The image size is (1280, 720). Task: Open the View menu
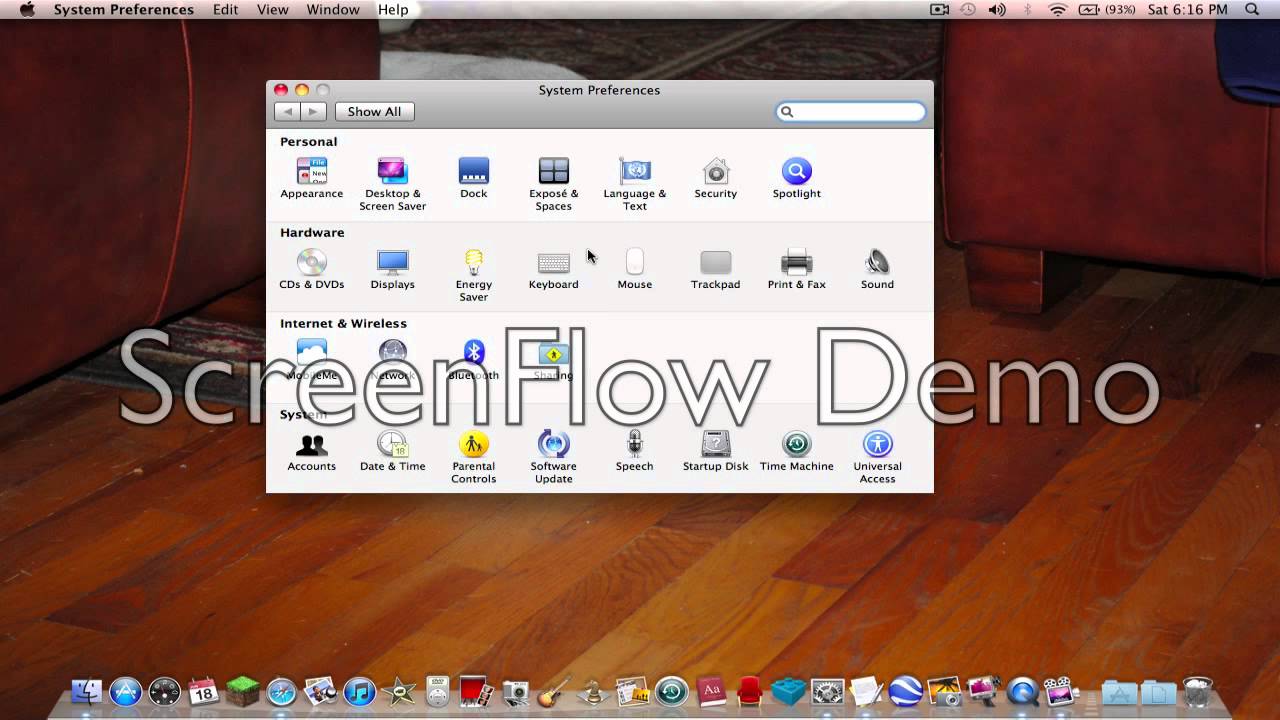[272, 9]
